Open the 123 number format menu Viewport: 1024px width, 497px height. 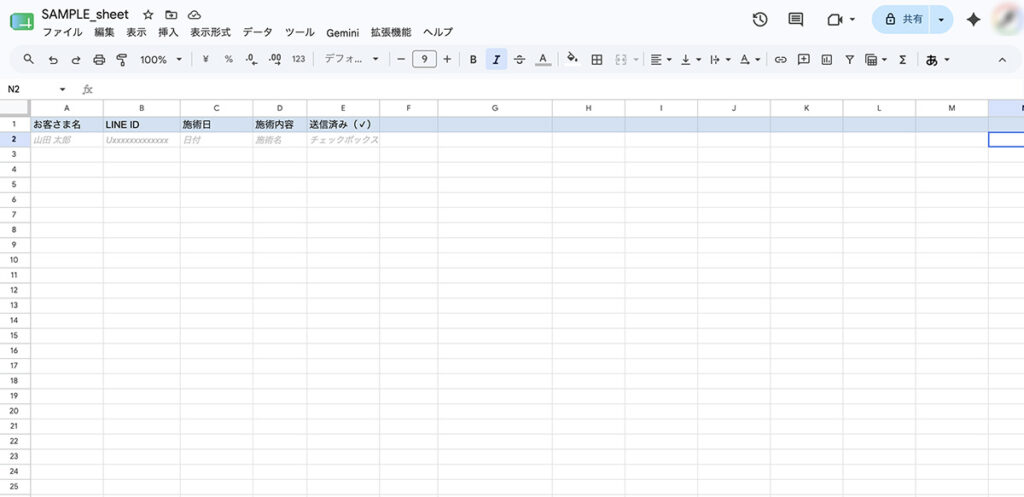[x=298, y=59]
